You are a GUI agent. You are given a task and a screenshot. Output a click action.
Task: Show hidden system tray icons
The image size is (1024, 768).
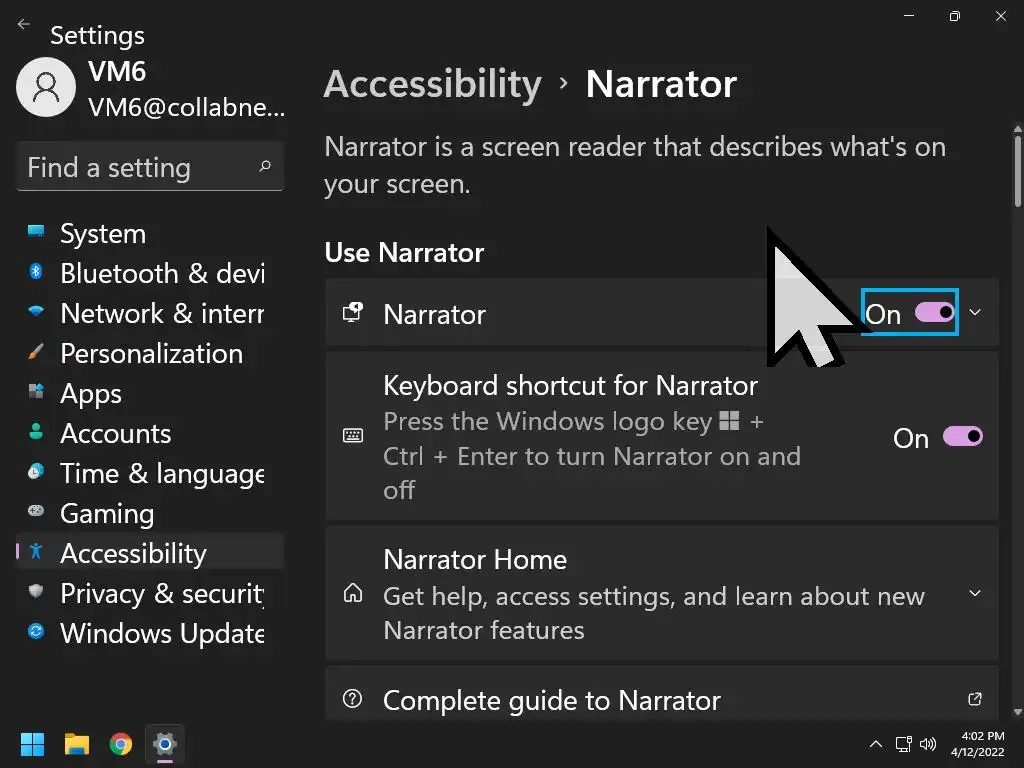click(x=876, y=744)
